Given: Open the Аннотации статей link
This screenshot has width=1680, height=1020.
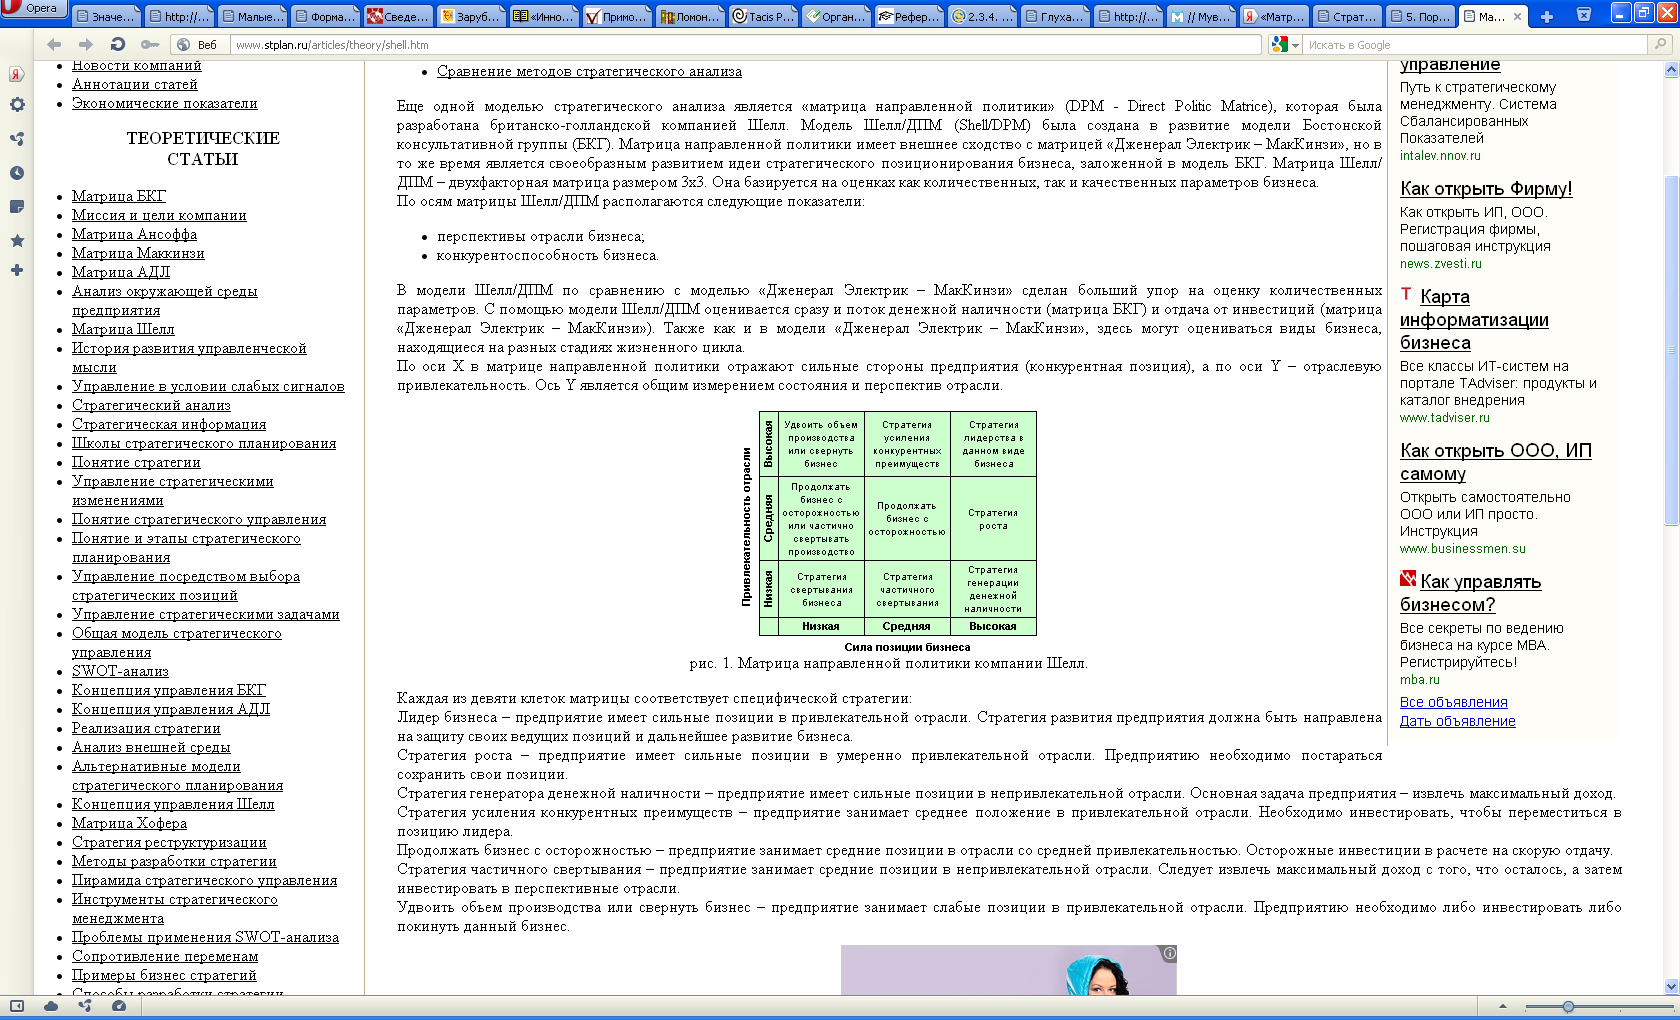Looking at the screenshot, I should point(135,84).
